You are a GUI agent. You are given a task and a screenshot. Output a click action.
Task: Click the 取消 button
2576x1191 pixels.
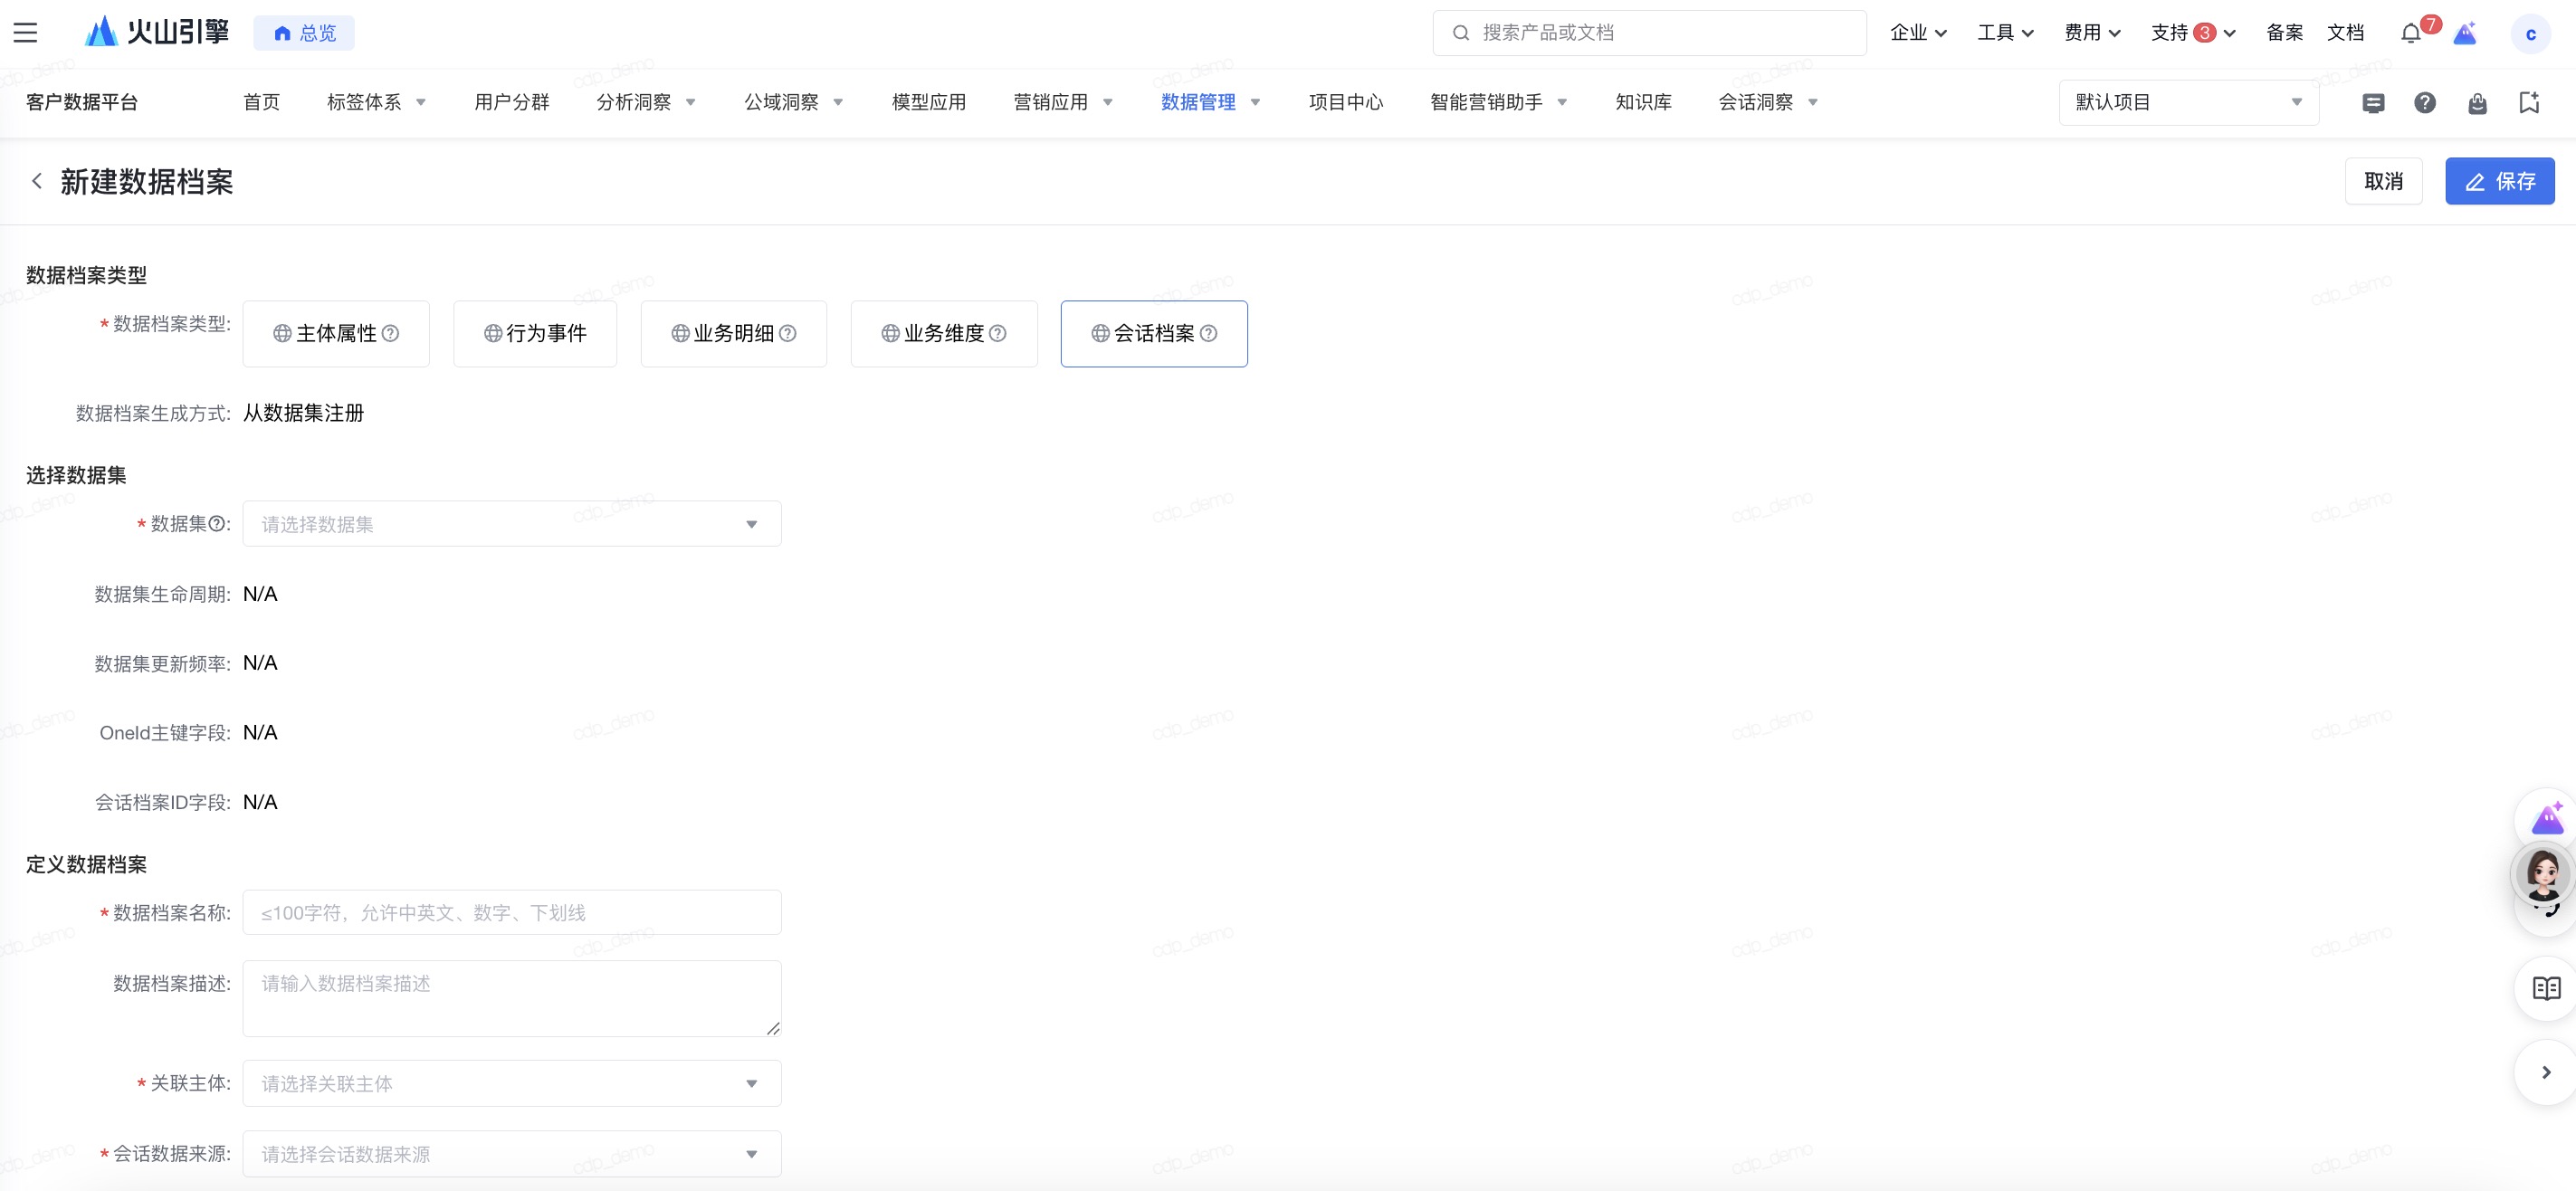pyautogui.click(x=2383, y=182)
